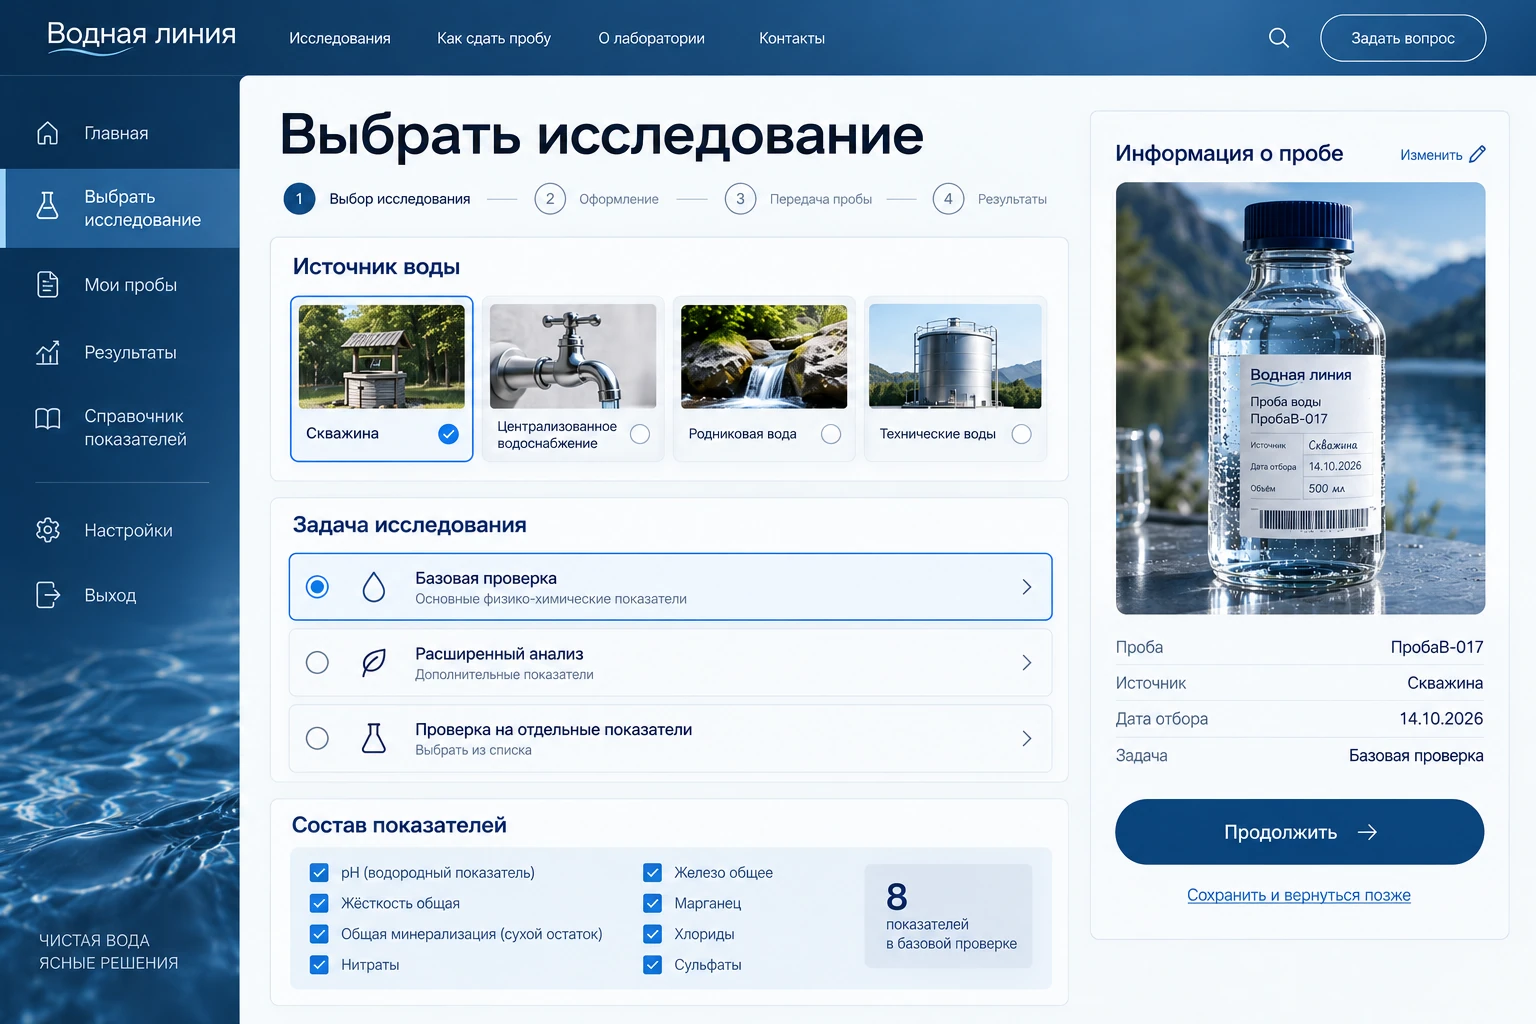Select the Скважина well thumbnail
Viewport: 1536px width, 1024px height.
(381, 356)
